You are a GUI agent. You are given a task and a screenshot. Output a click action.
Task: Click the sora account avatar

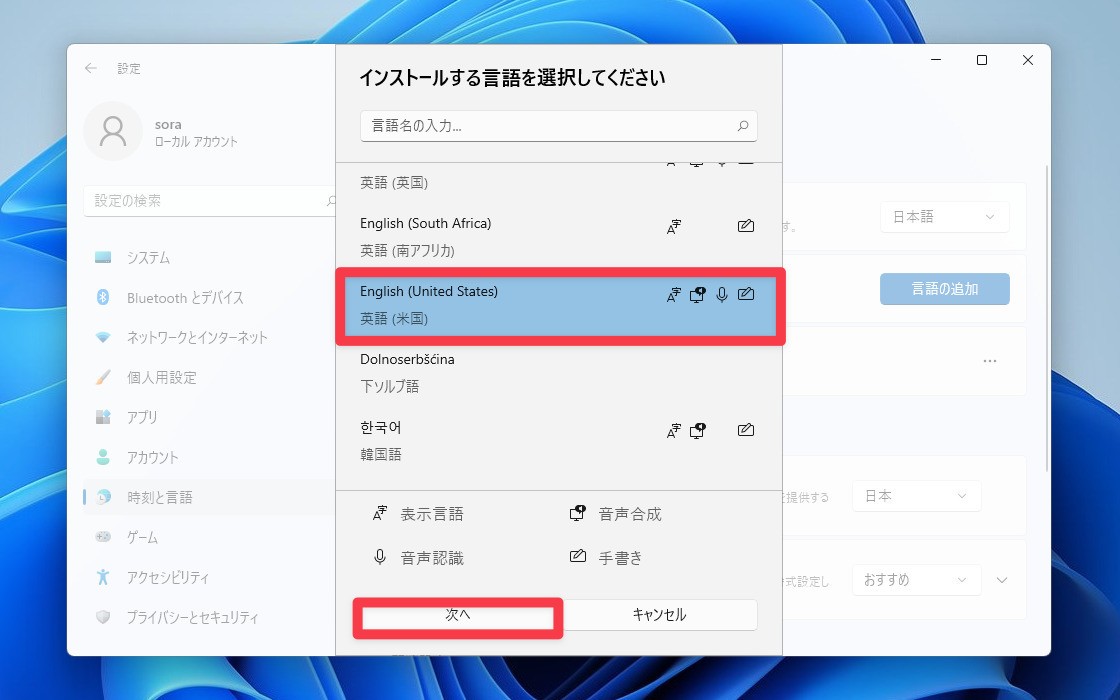pyautogui.click(x=113, y=131)
